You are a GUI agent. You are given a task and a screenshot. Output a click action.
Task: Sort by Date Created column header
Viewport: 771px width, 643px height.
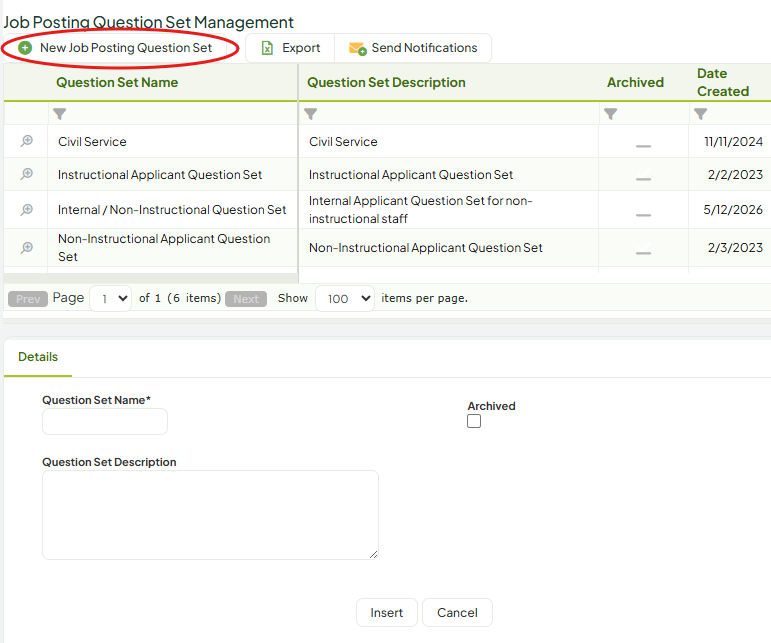pos(723,82)
